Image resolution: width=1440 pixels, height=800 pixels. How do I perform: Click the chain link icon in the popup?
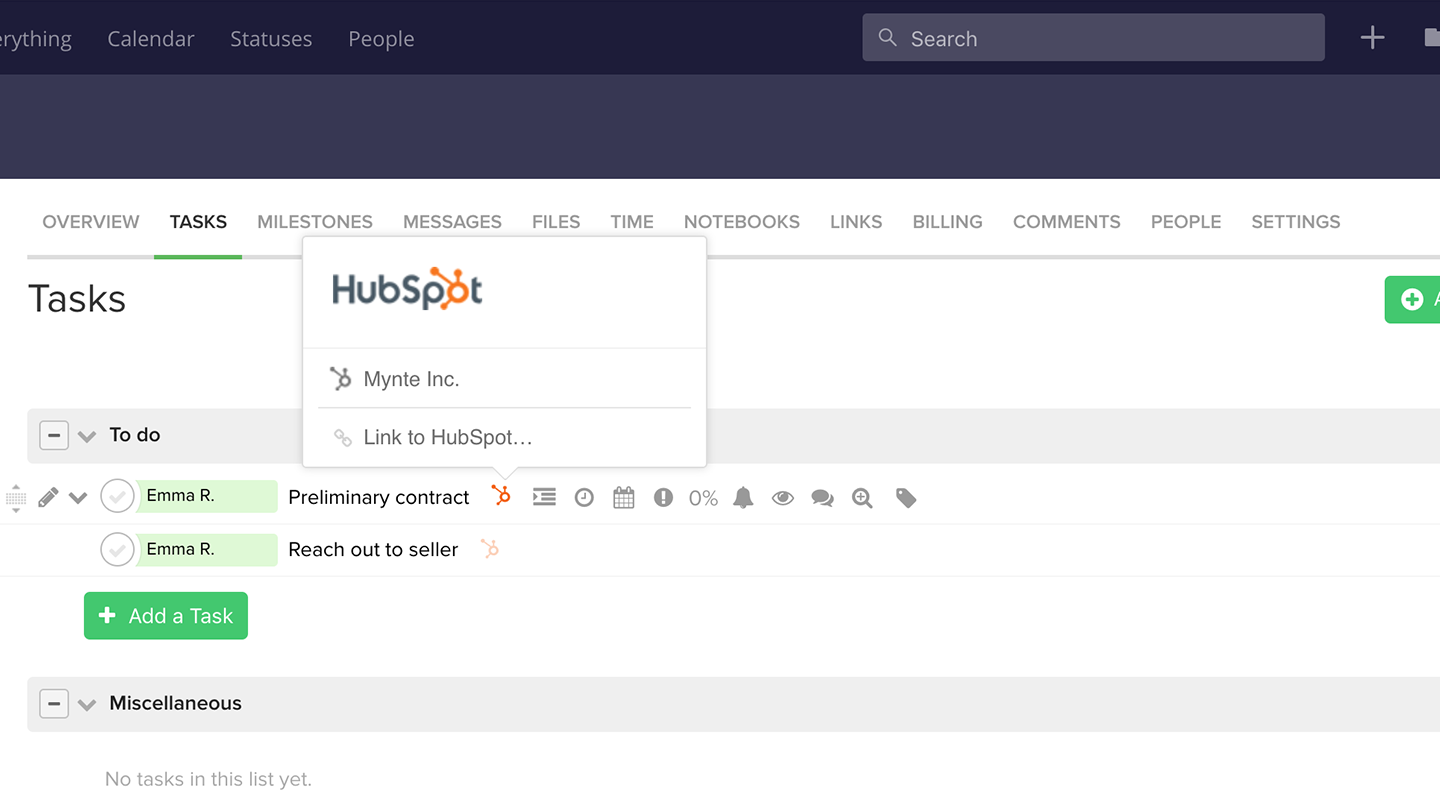[x=342, y=437]
